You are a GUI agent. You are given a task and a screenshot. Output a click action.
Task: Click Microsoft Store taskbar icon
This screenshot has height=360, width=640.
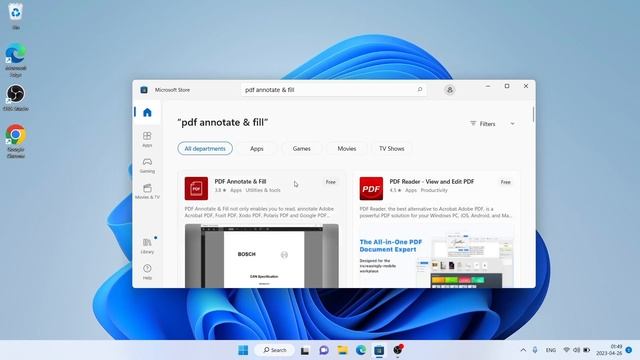(379, 350)
